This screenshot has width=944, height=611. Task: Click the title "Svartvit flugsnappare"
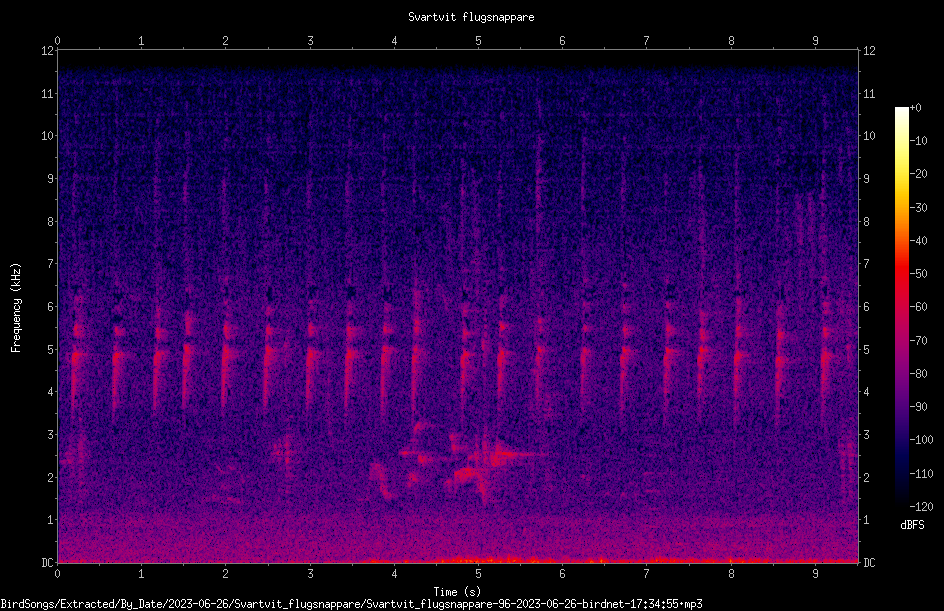tap(471, 17)
